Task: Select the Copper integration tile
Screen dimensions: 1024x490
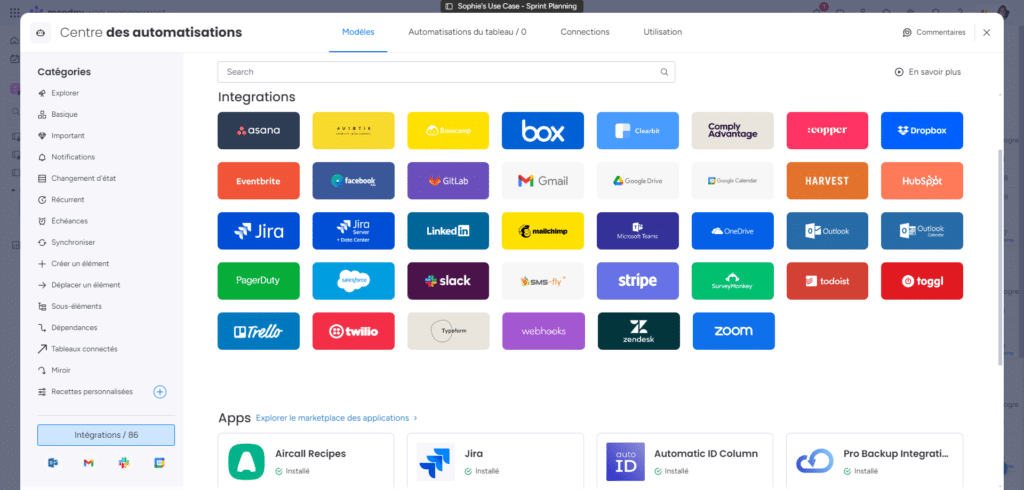Action: pyautogui.click(x=827, y=131)
